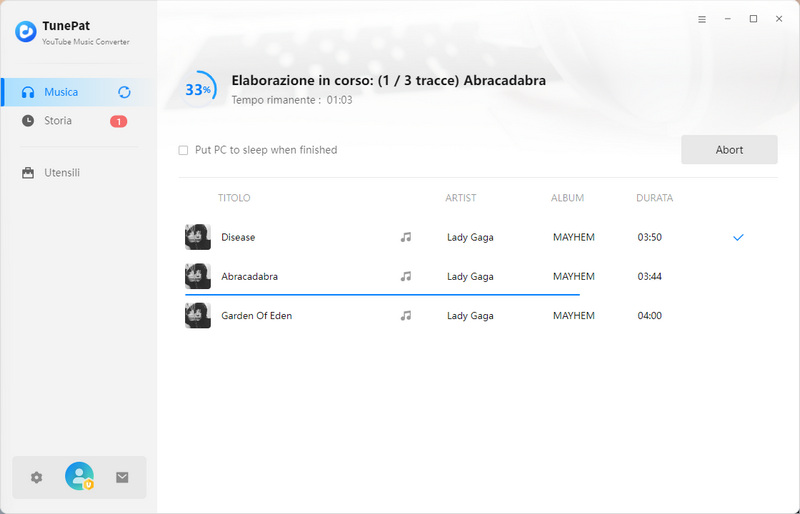
Task: Click the music note icon for Disease
Action: pyautogui.click(x=406, y=237)
